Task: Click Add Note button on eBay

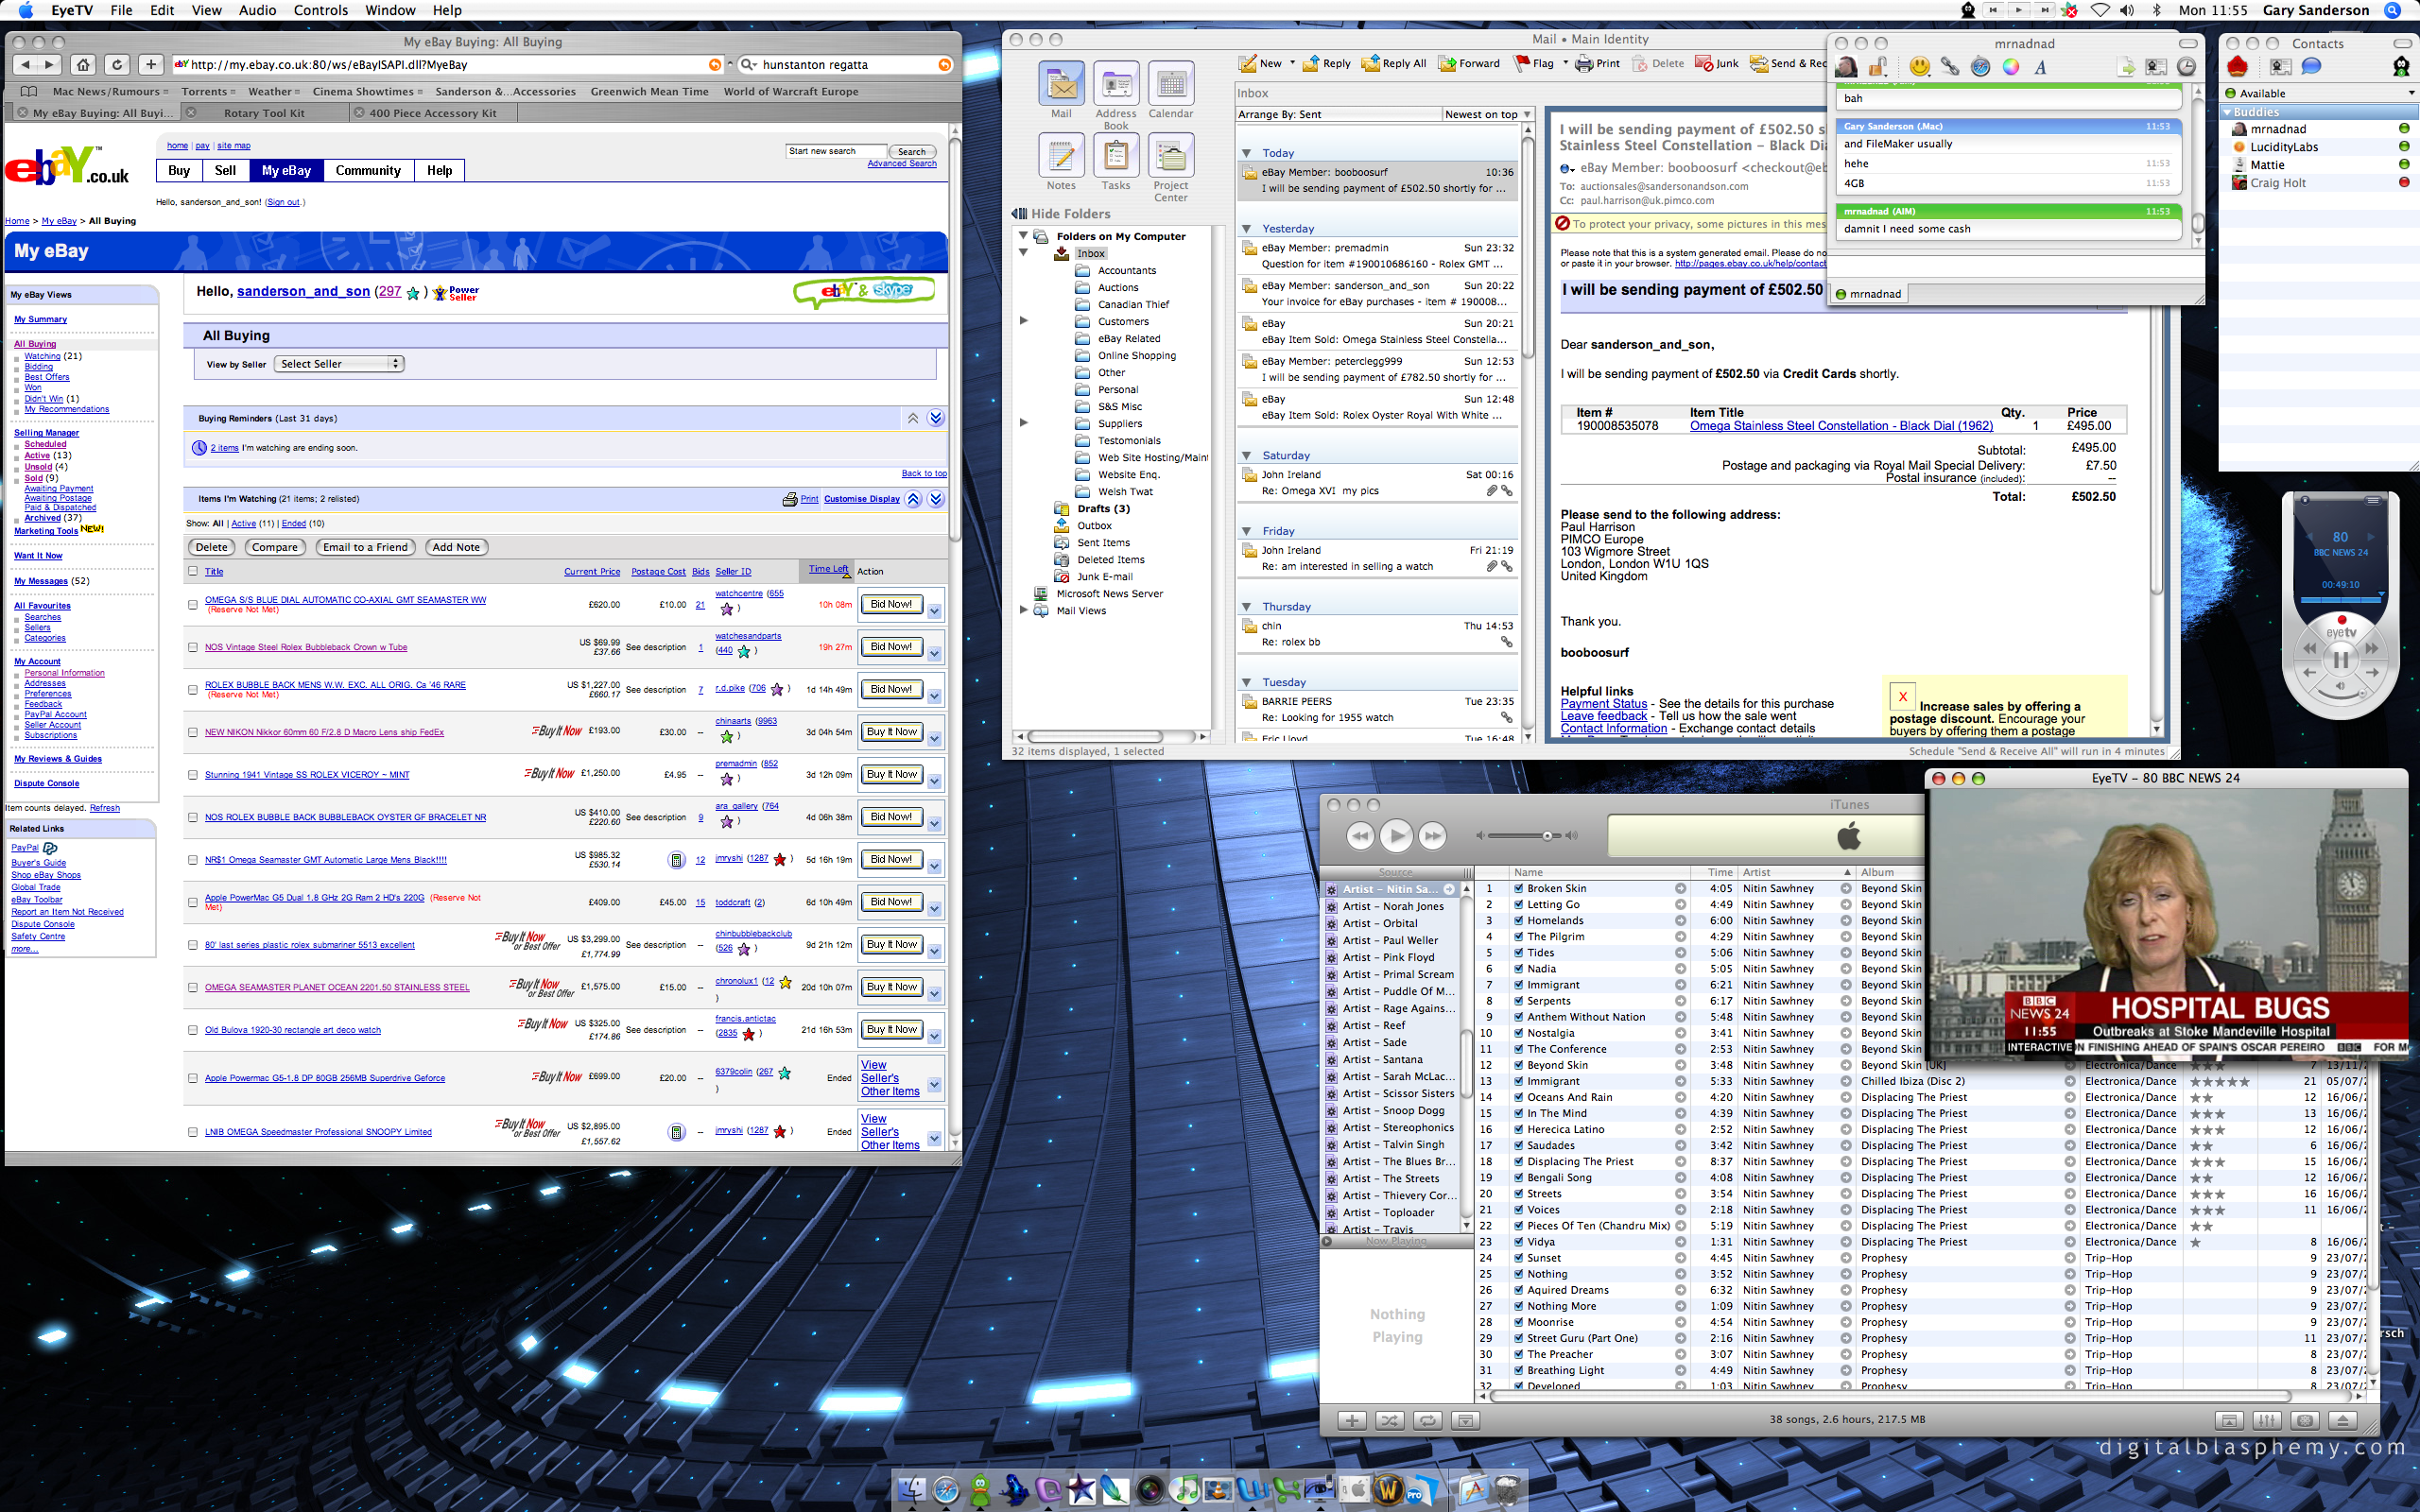Action: (x=456, y=547)
